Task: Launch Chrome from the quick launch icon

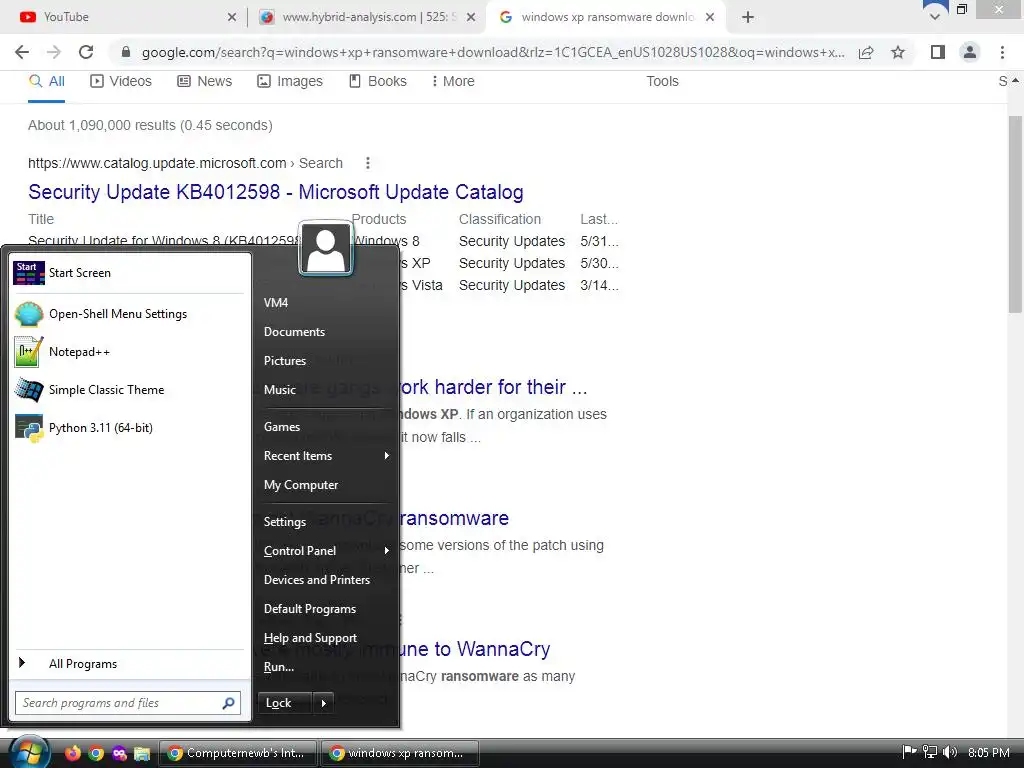Action: [96, 753]
